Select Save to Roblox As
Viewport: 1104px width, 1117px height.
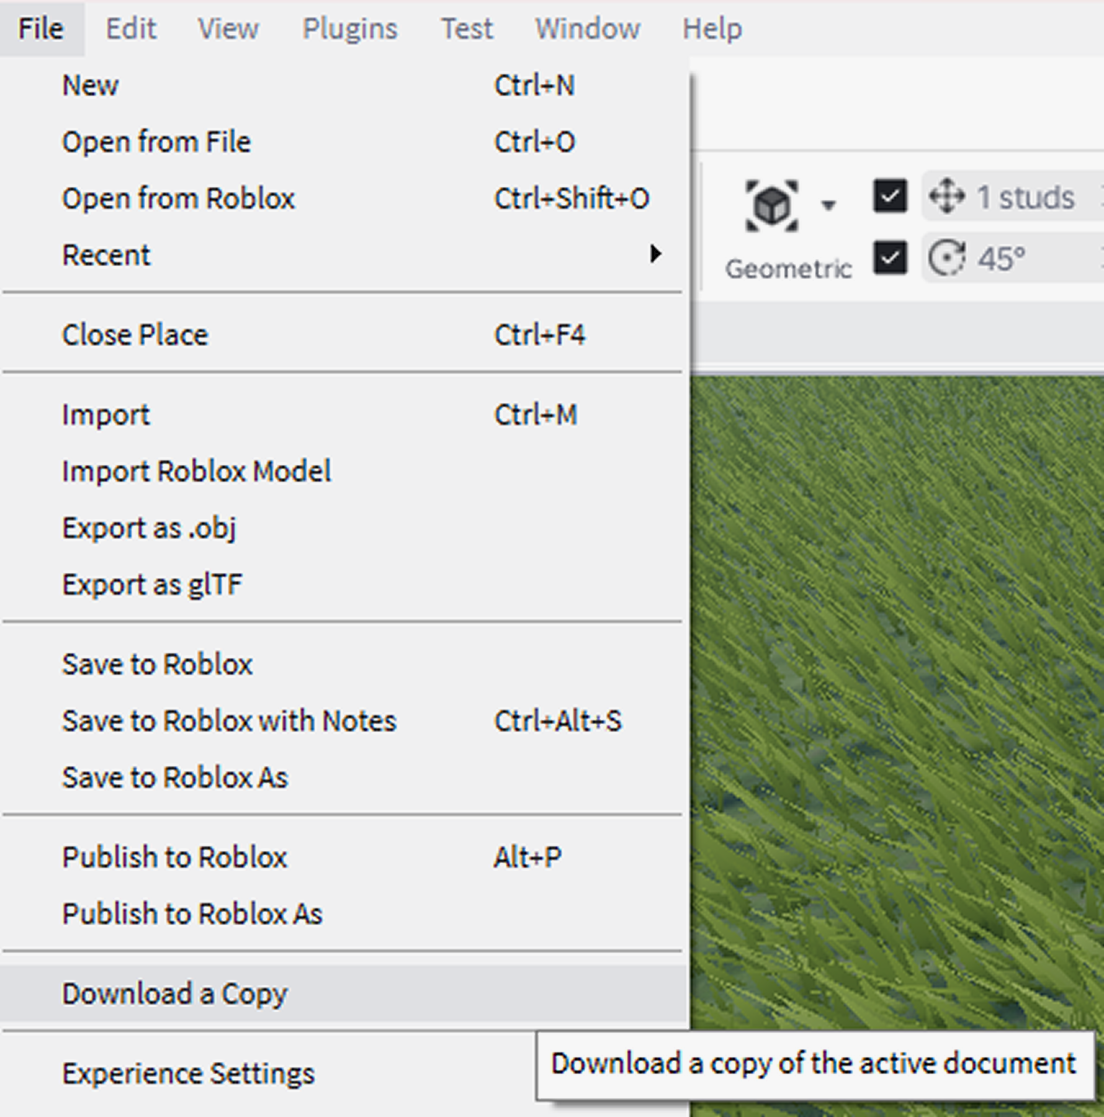[x=343, y=777]
